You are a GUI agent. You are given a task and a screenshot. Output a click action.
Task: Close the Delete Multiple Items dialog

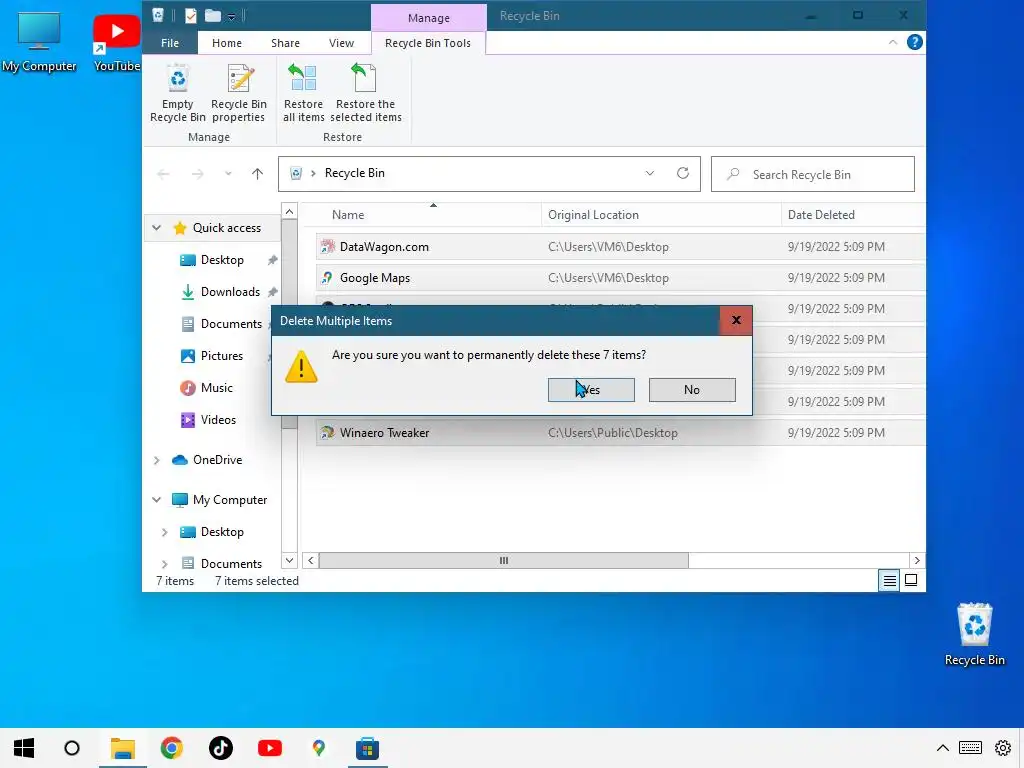(736, 320)
